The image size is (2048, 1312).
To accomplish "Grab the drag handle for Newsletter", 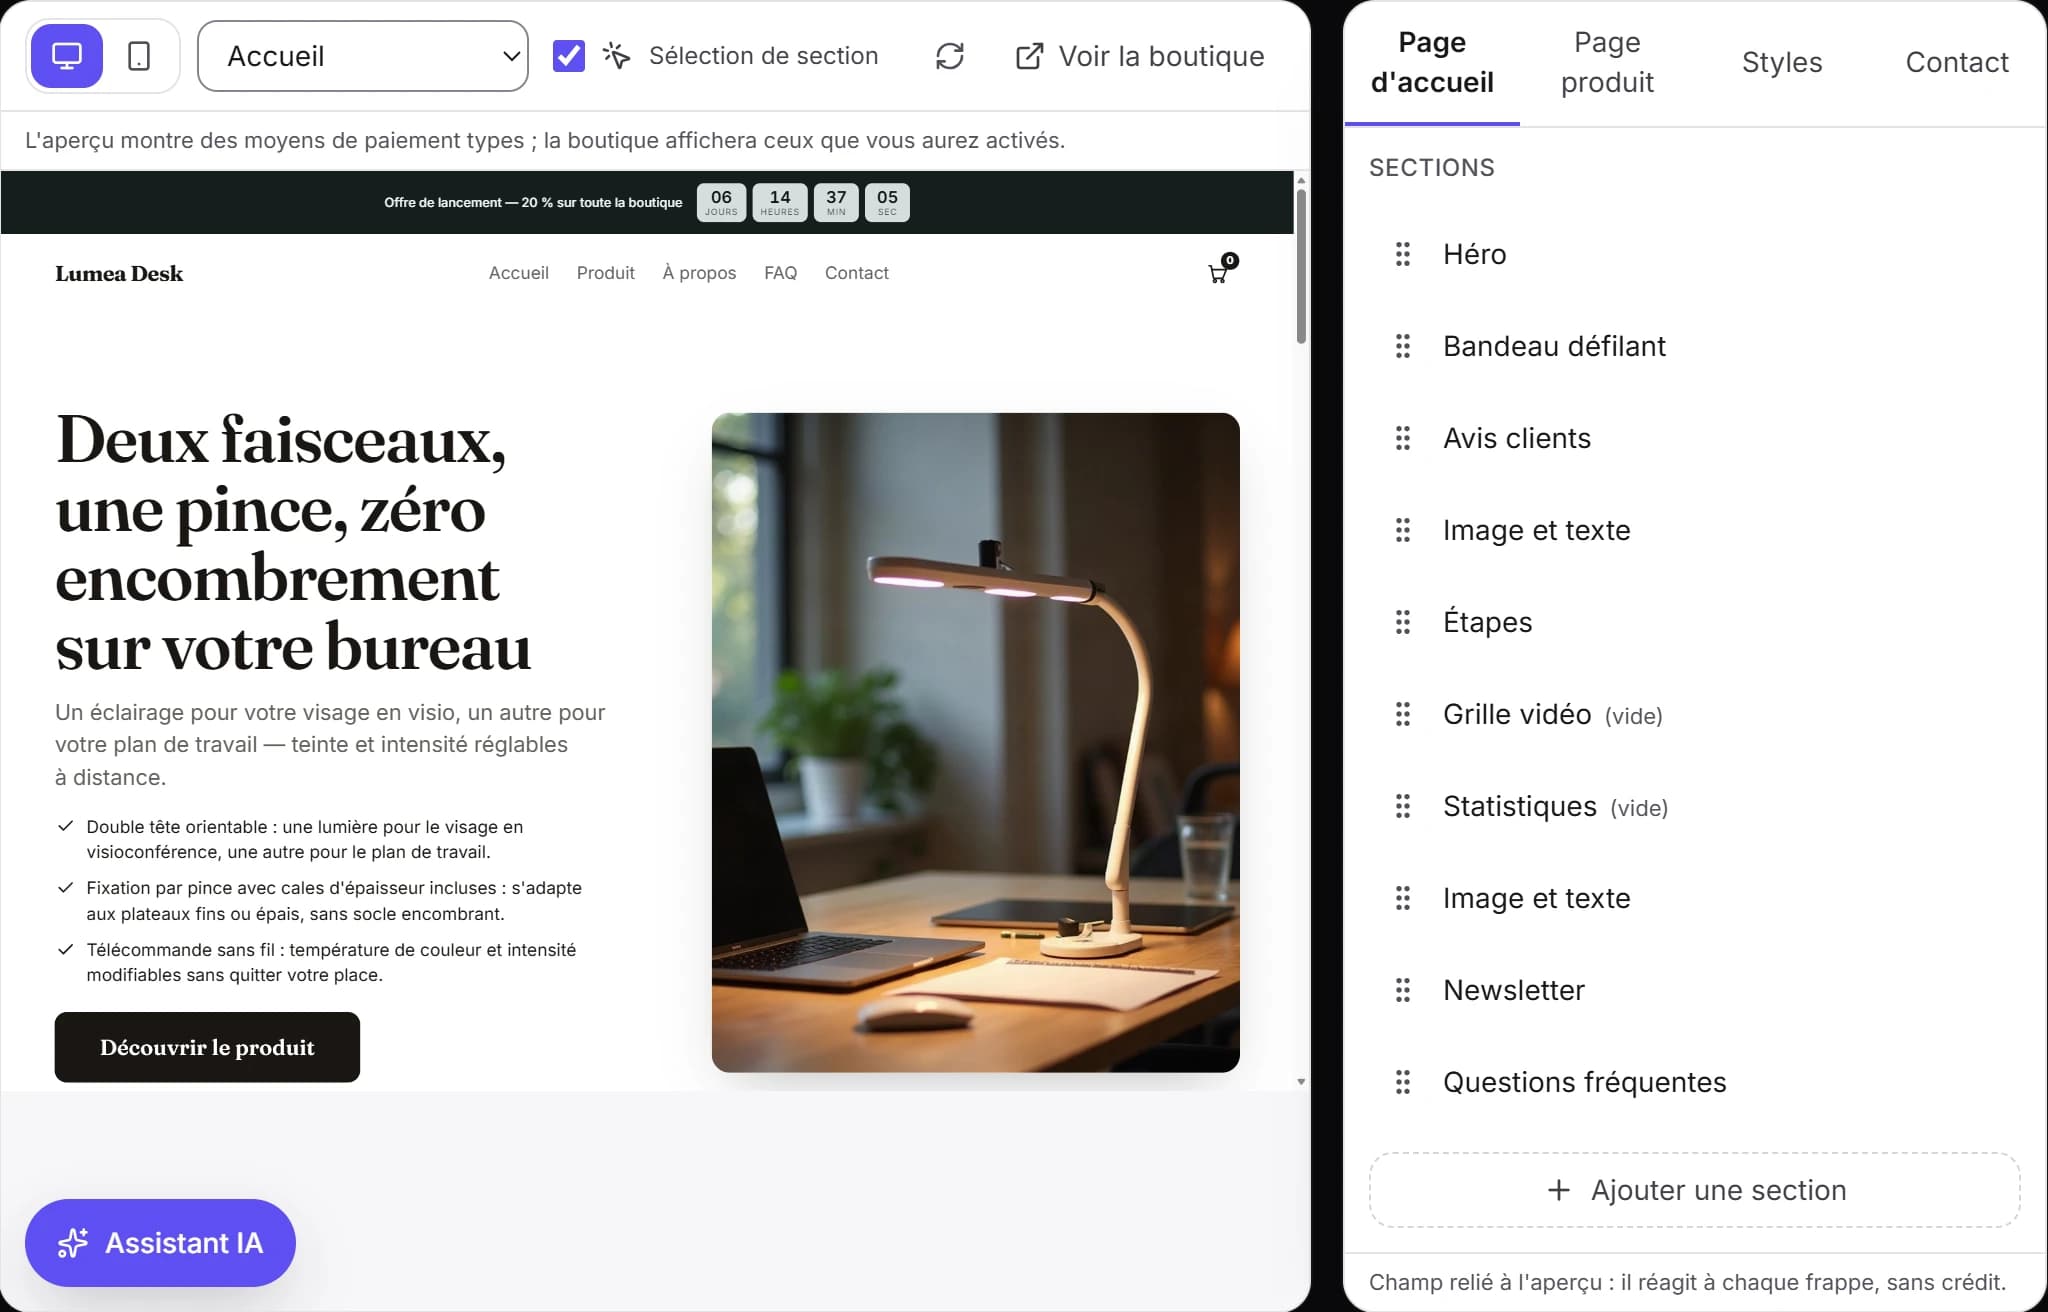I will (1403, 990).
